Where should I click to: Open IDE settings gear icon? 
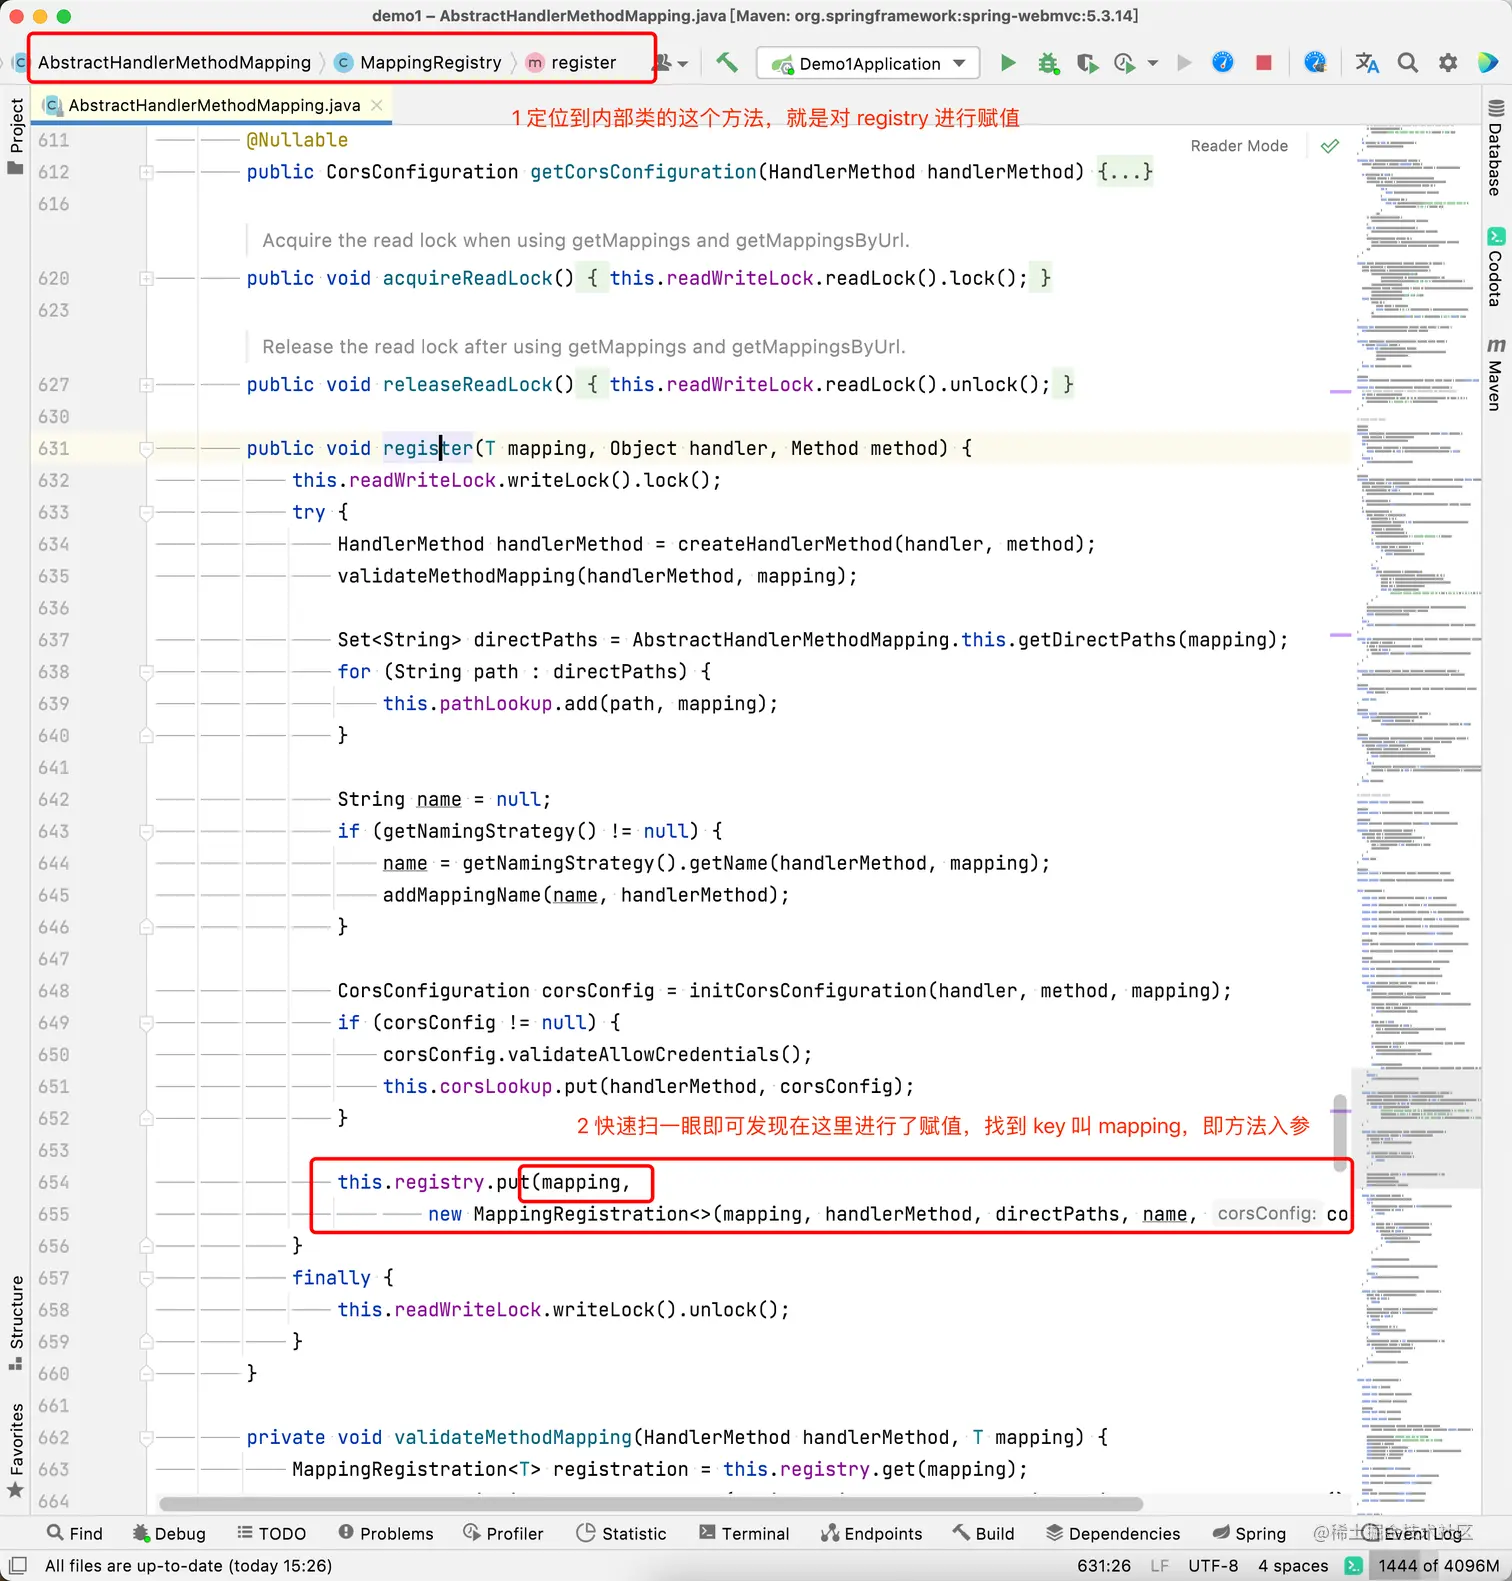(1448, 63)
